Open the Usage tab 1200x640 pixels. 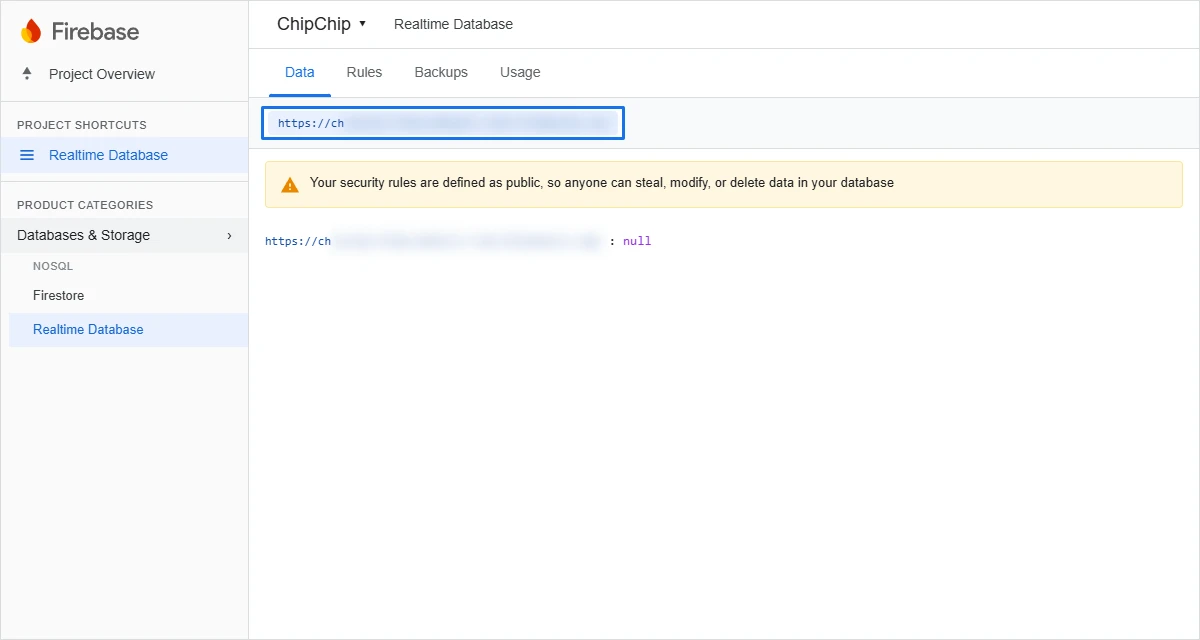[x=520, y=73]
